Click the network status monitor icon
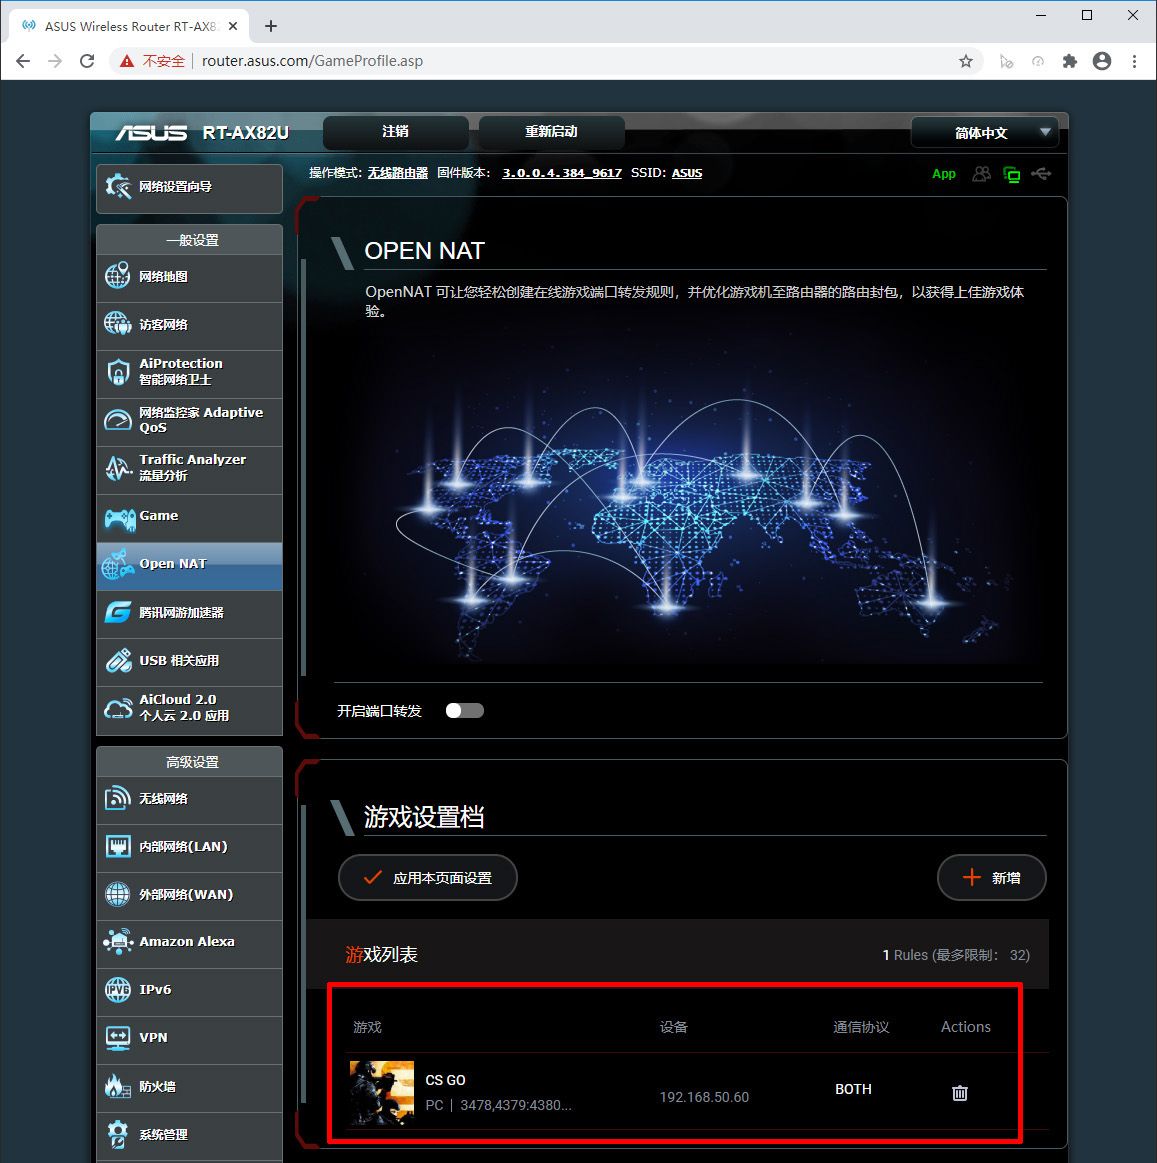The height and width of the screenshot is (1163, 1157). pyautogui.click(x=1012, y=175)
